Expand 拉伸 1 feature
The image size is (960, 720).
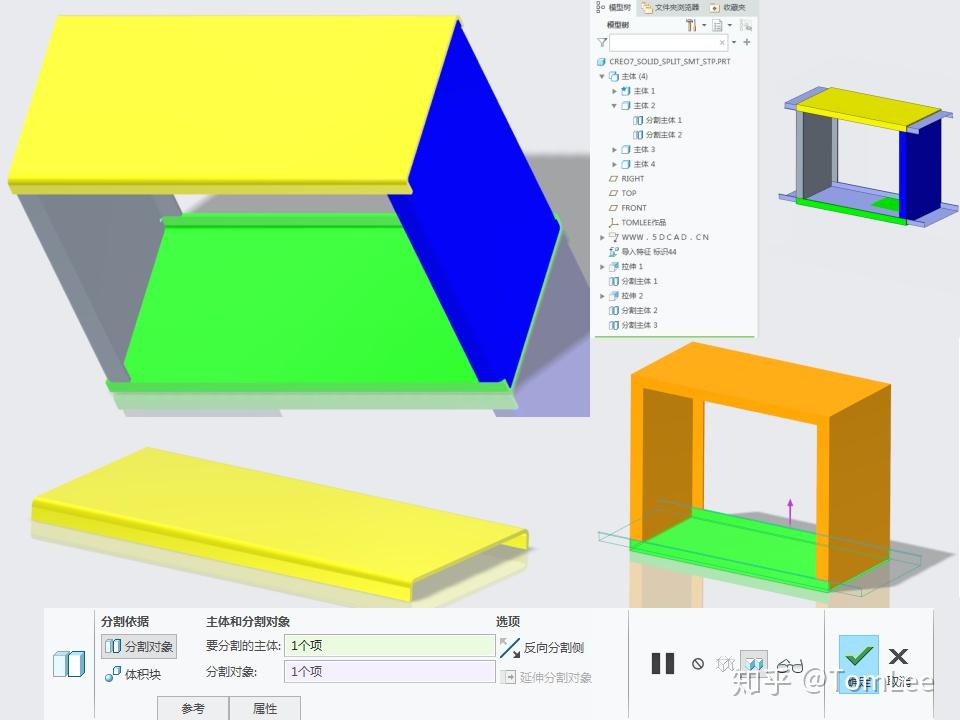[602, 267]
